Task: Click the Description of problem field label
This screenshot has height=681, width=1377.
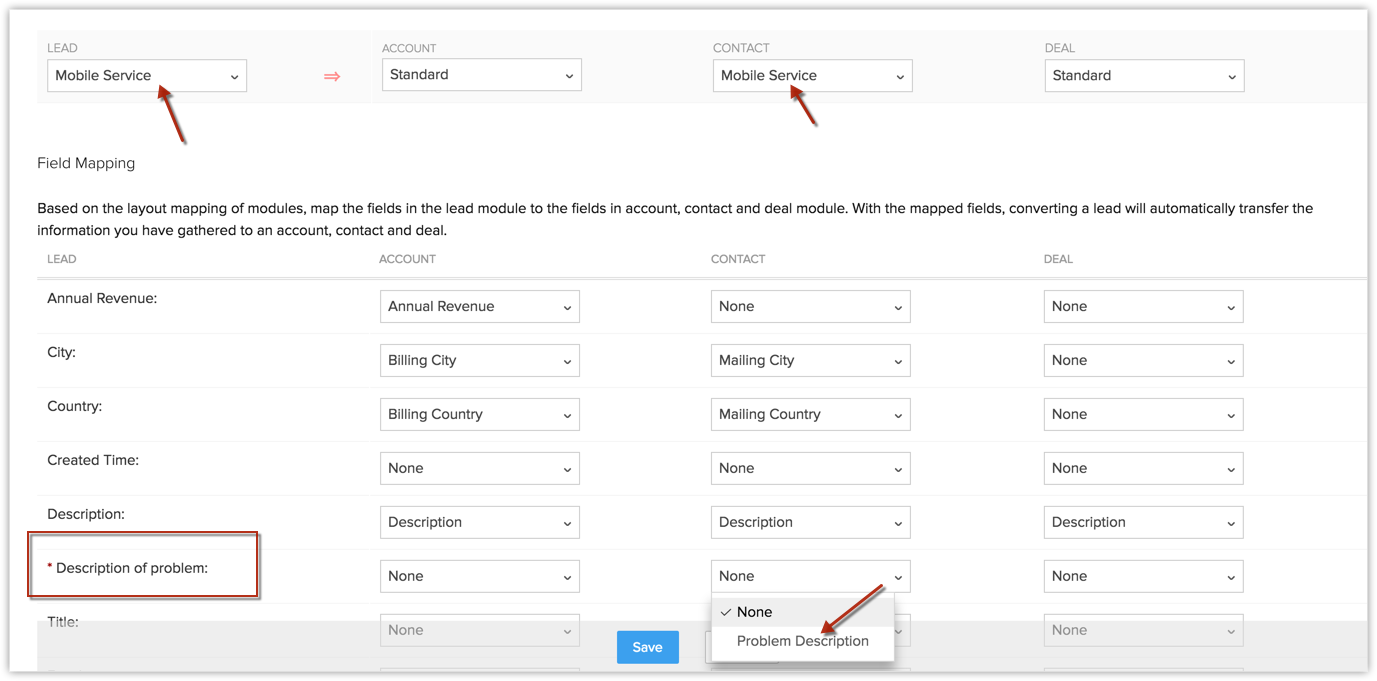Action: [x=131, y=568]
